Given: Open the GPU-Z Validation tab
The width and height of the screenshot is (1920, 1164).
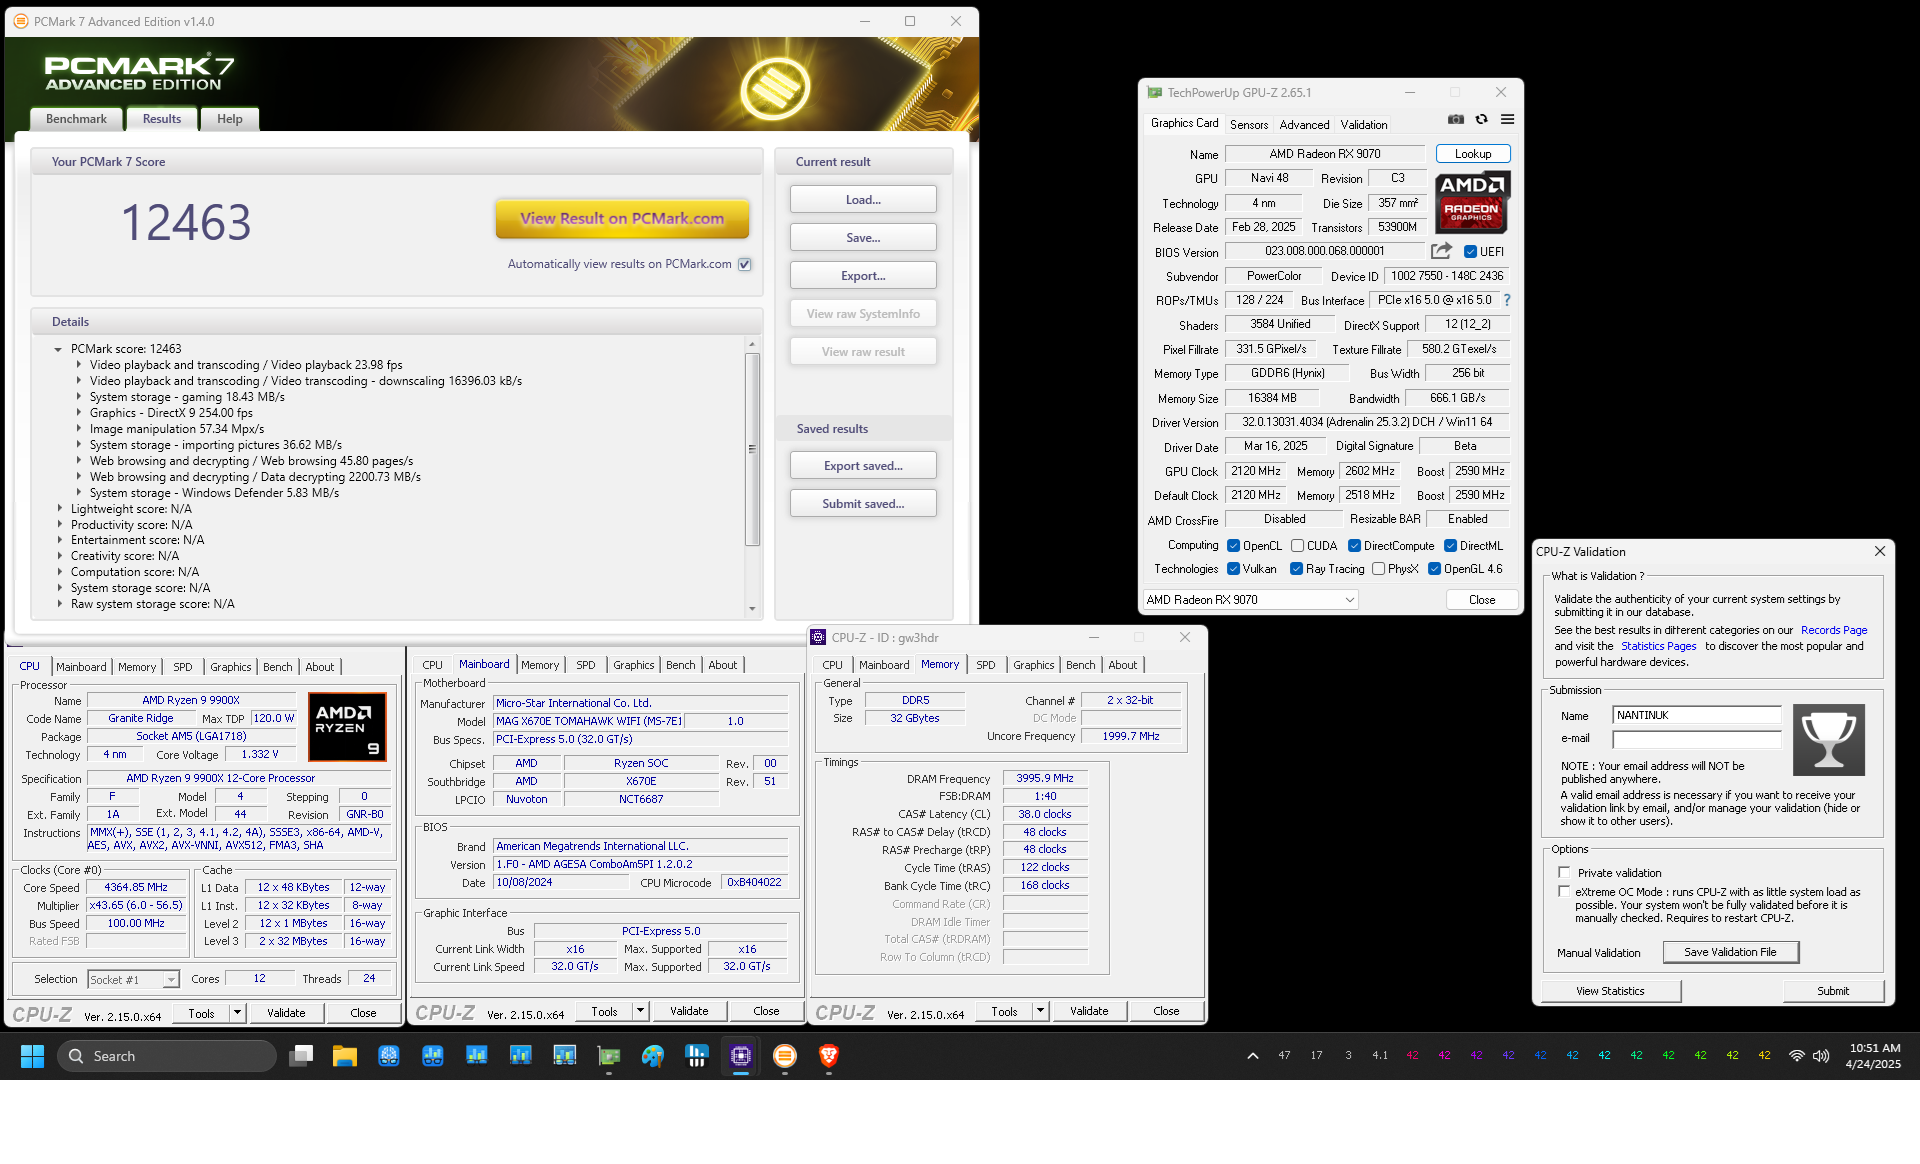Looking at the screenshot, I should [1363, 125].
